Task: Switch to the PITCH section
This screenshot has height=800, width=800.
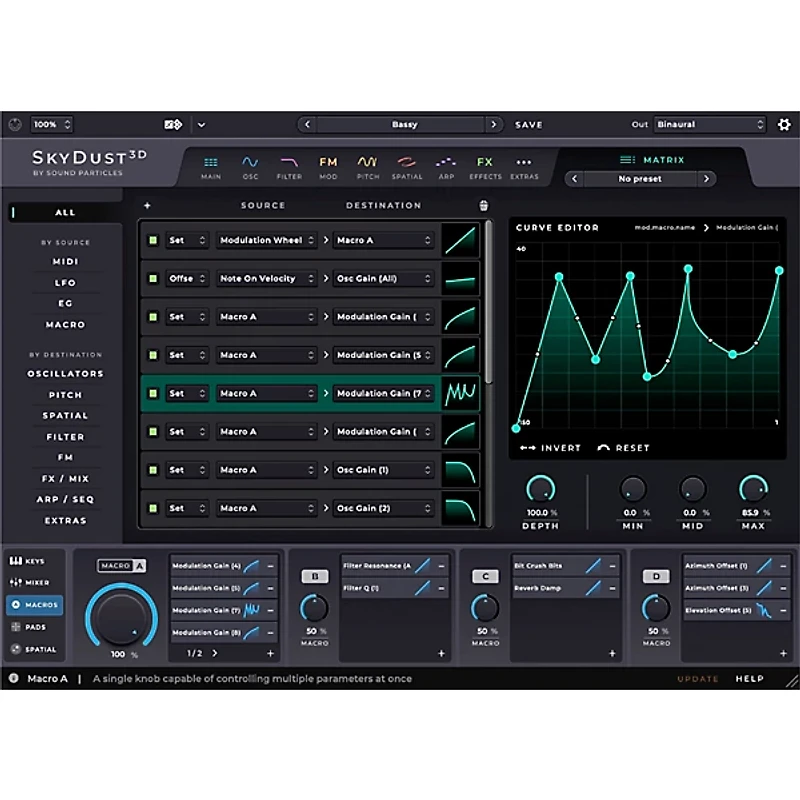Action: (367, 165)
